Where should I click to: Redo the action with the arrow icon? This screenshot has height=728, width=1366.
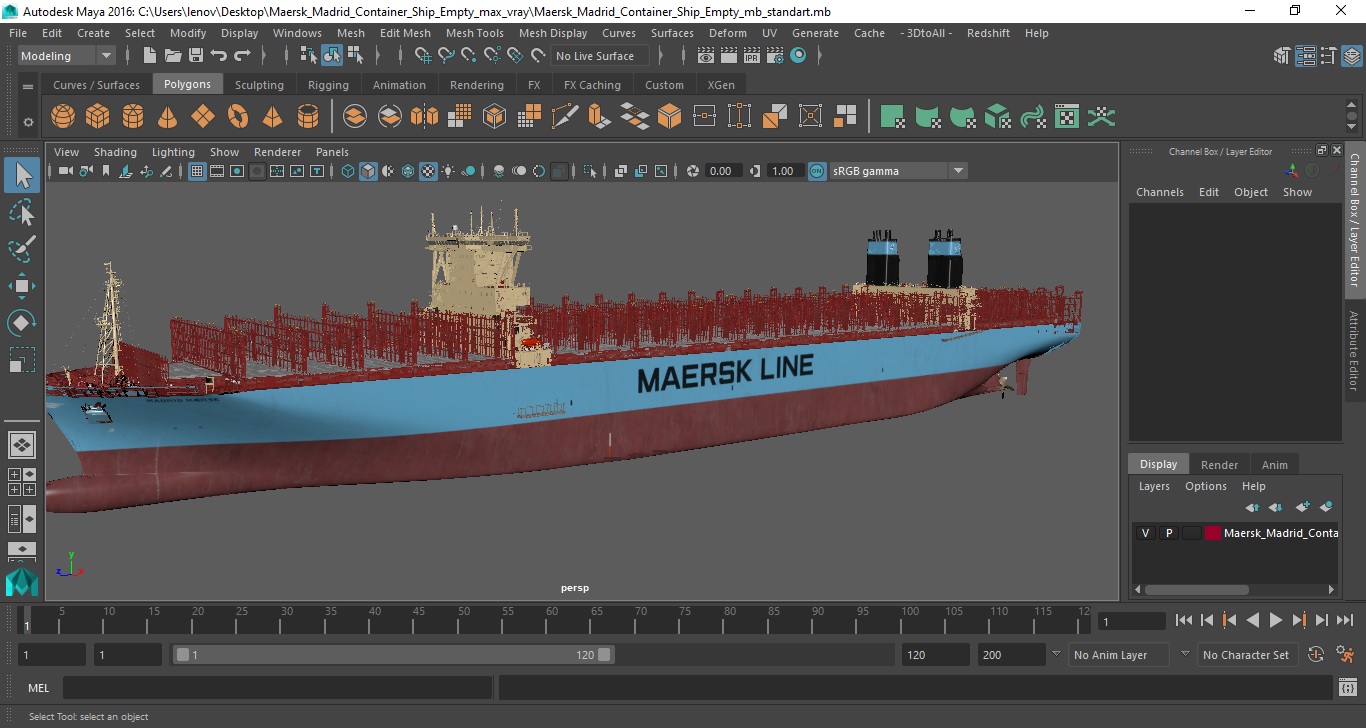coord(242,56)
